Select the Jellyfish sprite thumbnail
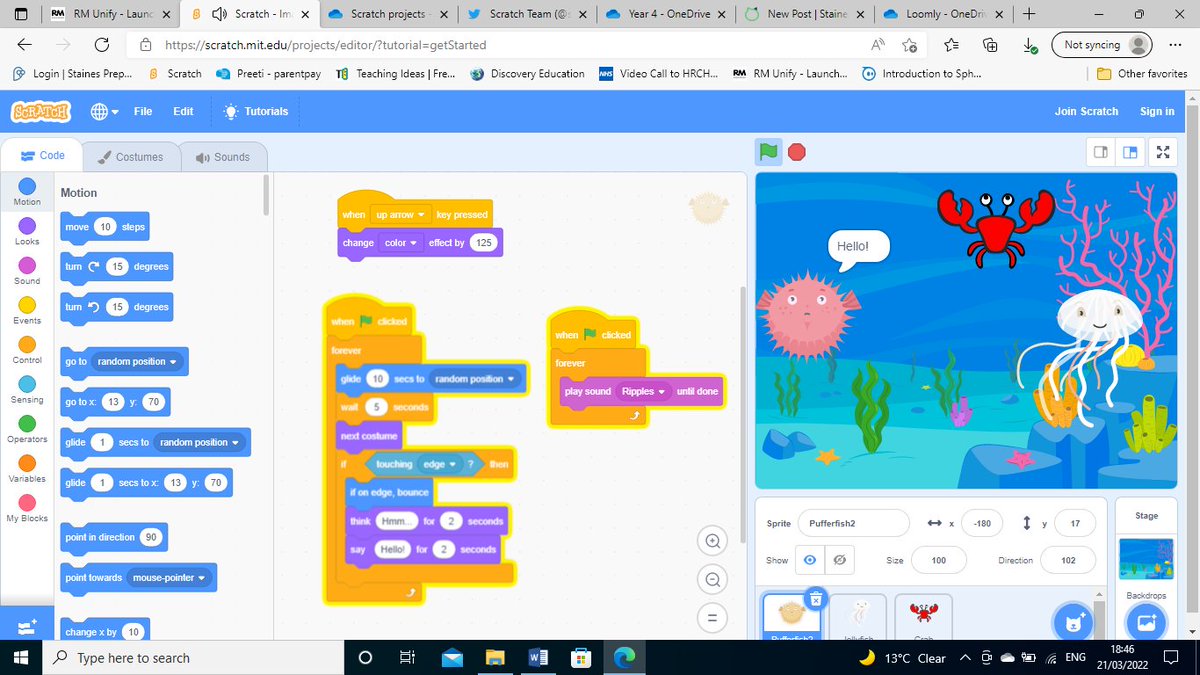 tap(860, 618)
